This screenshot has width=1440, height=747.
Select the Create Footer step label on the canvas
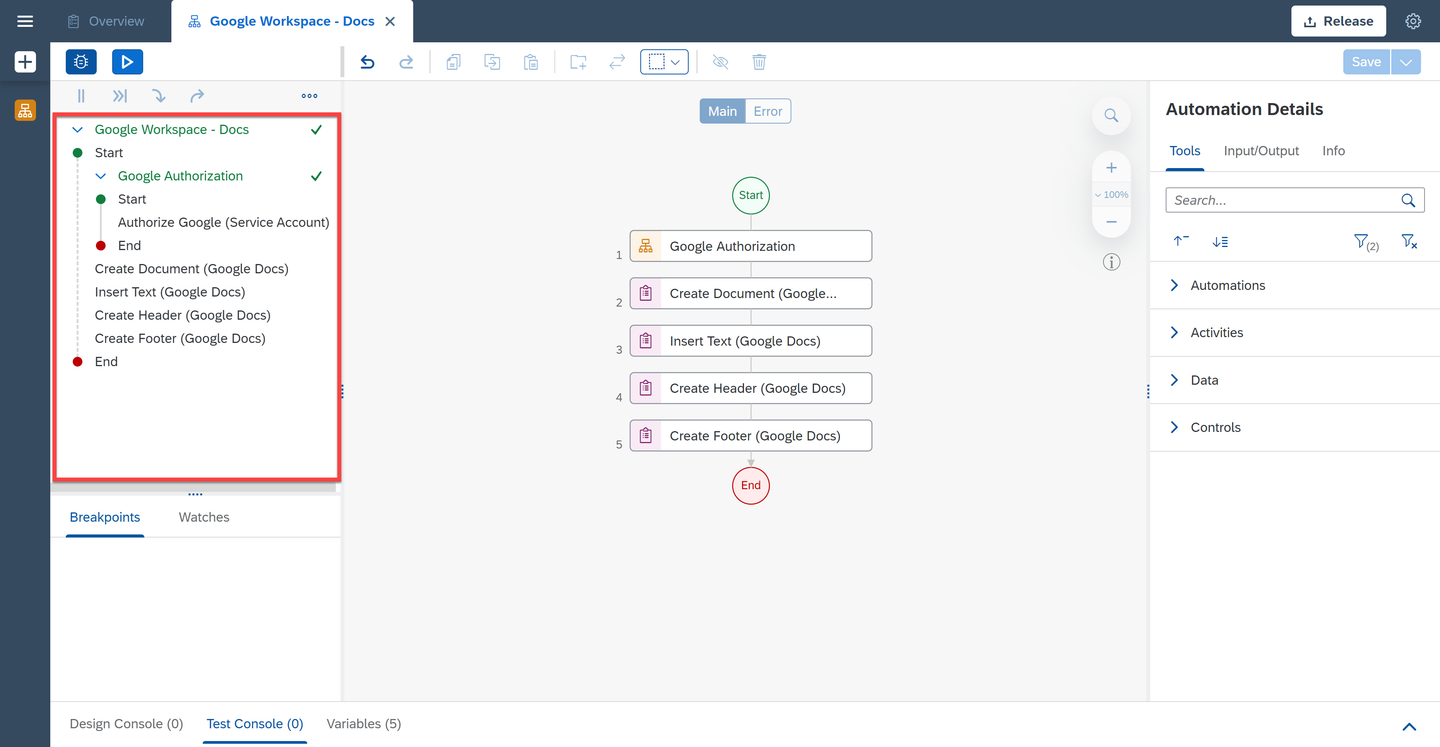pos(755,436)
